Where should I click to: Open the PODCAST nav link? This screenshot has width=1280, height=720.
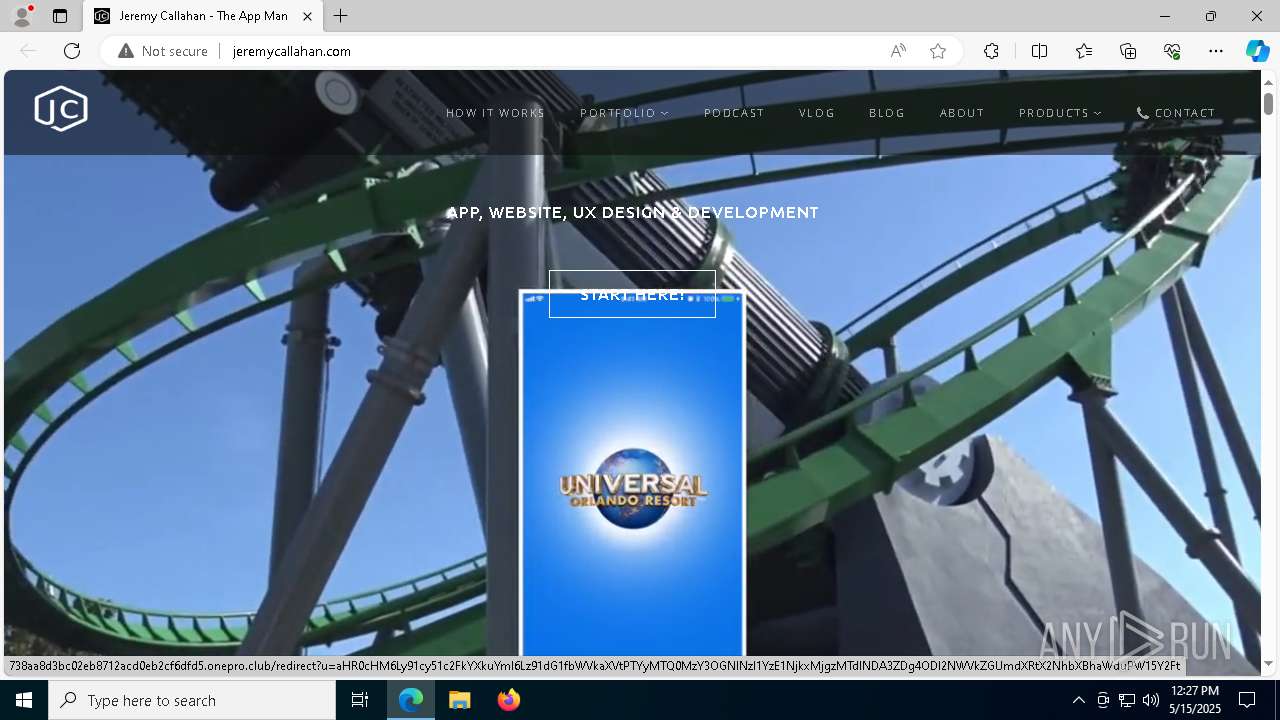(734, 113)
